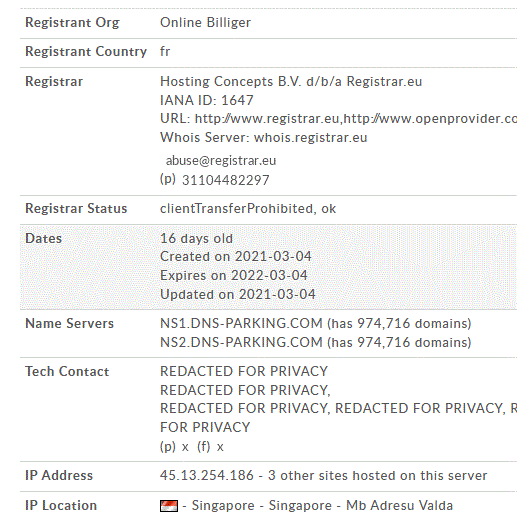517x520 pixels.
Task: Click the registrar URL http://www.registrar.eu
Action: 267,119
